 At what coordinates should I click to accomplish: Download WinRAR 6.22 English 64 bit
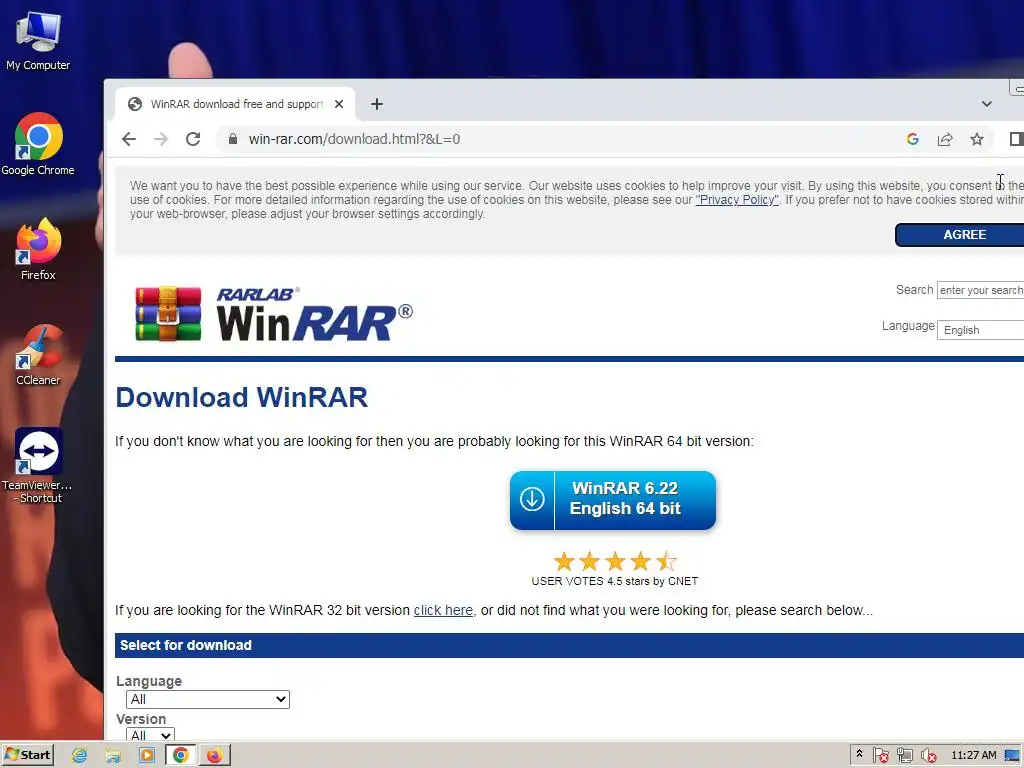[x=613, y=500]
